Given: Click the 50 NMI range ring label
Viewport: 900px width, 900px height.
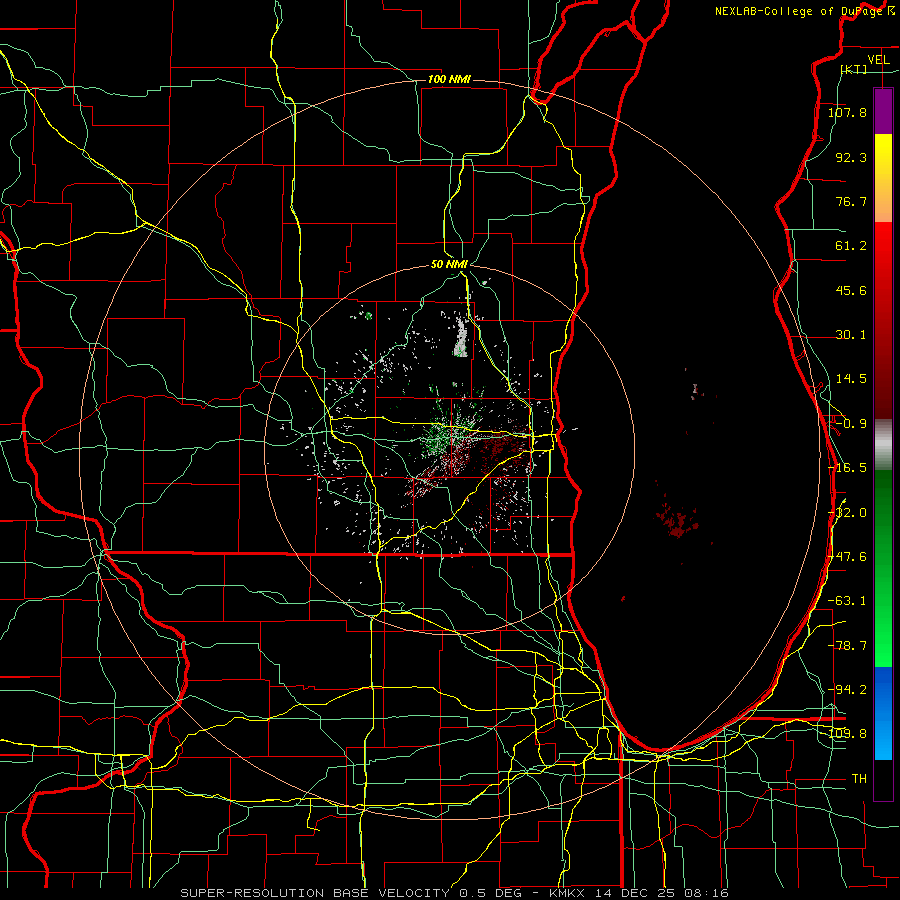Looking at the screenshot, I should [449, 265].
